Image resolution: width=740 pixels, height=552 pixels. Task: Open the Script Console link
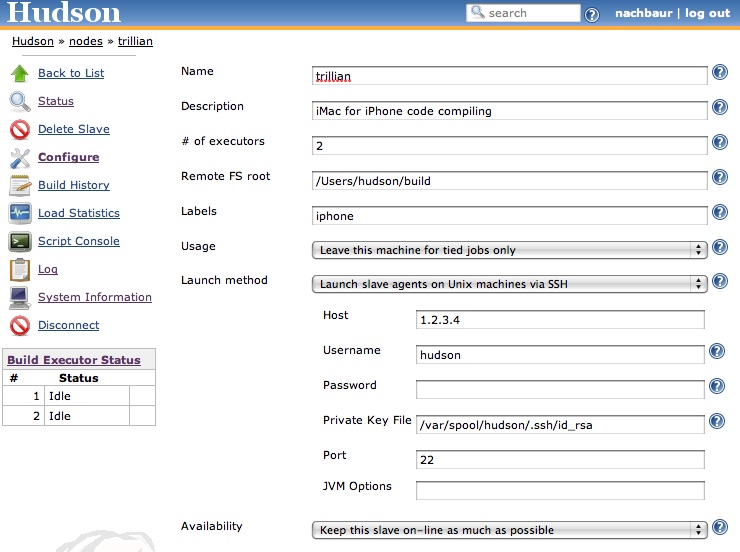click(x=79, y=241)
